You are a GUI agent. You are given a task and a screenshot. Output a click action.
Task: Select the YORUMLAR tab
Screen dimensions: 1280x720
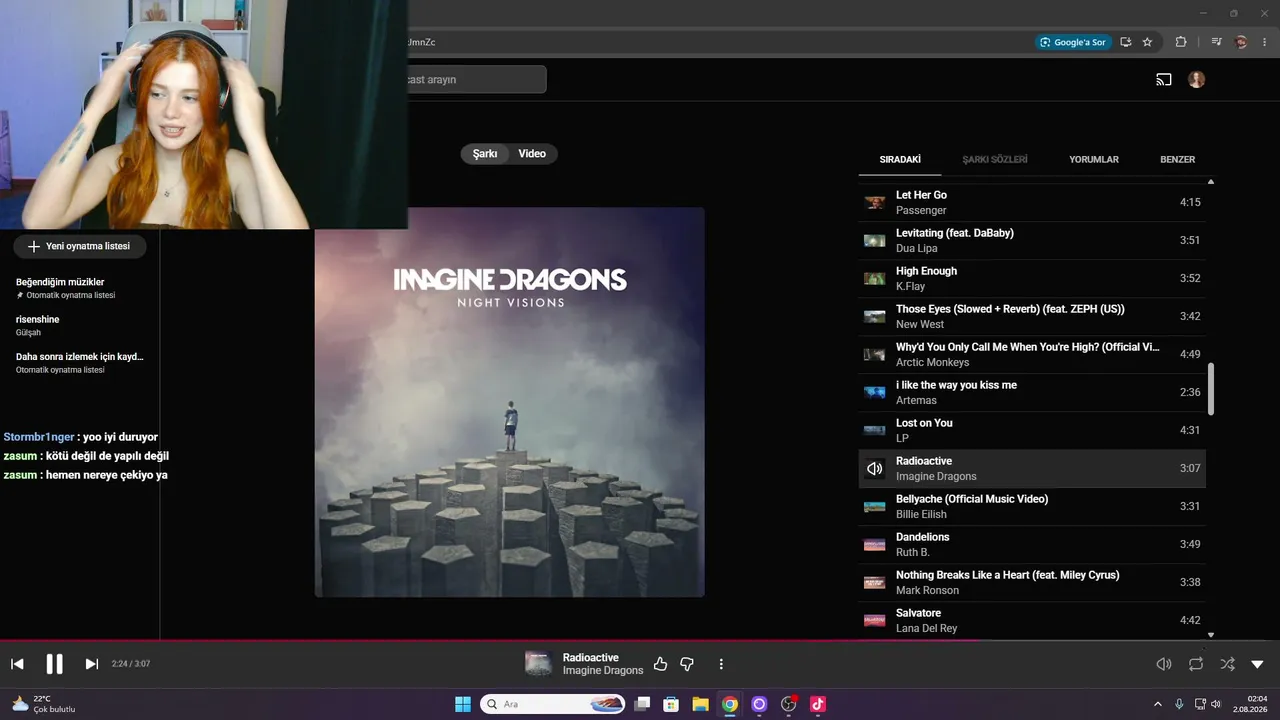pos(1094,160)
